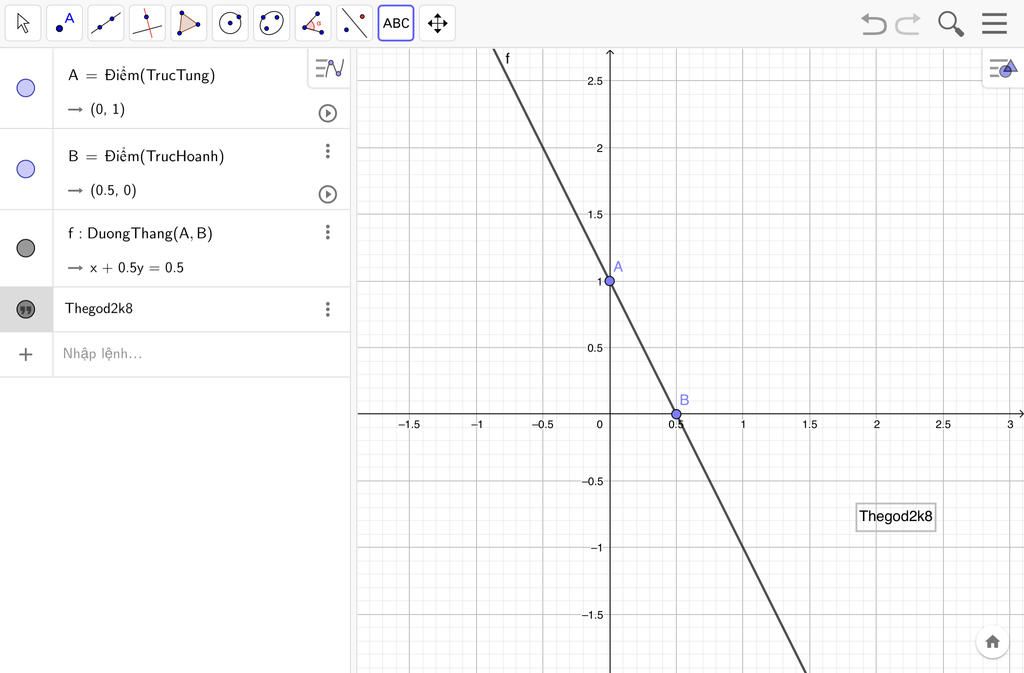The width and height of the screenshot is (1024, 673).
Task: Toggle visibility of line f
Action: click(x=25, y=248)
